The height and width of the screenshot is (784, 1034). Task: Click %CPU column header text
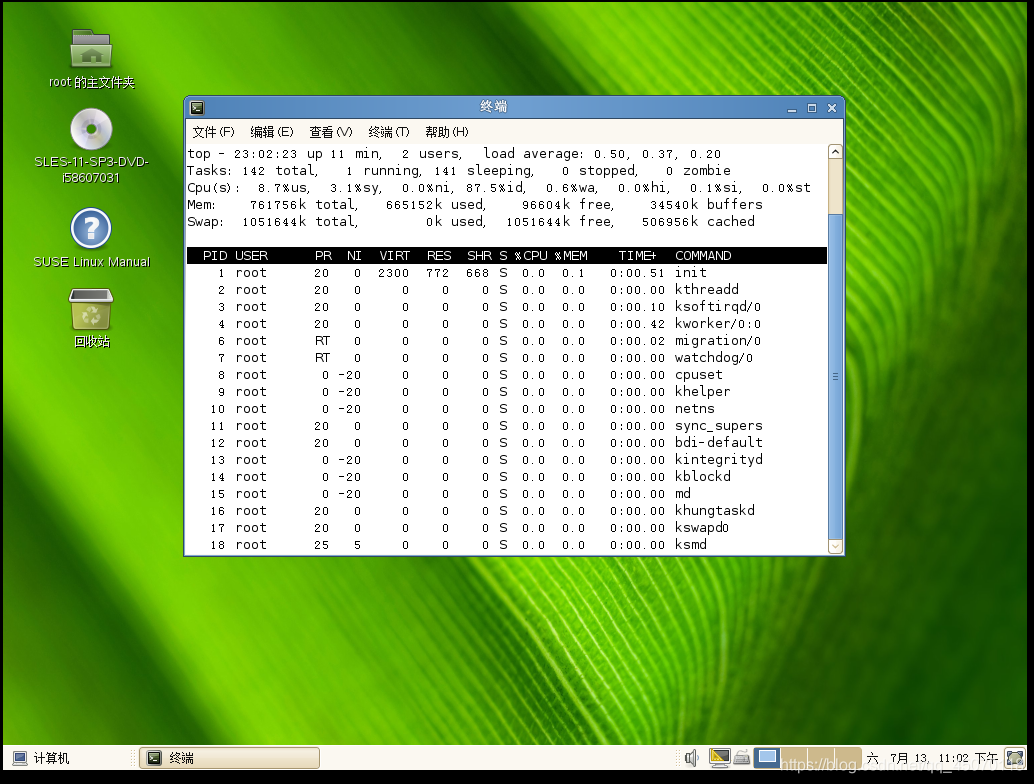532,255
